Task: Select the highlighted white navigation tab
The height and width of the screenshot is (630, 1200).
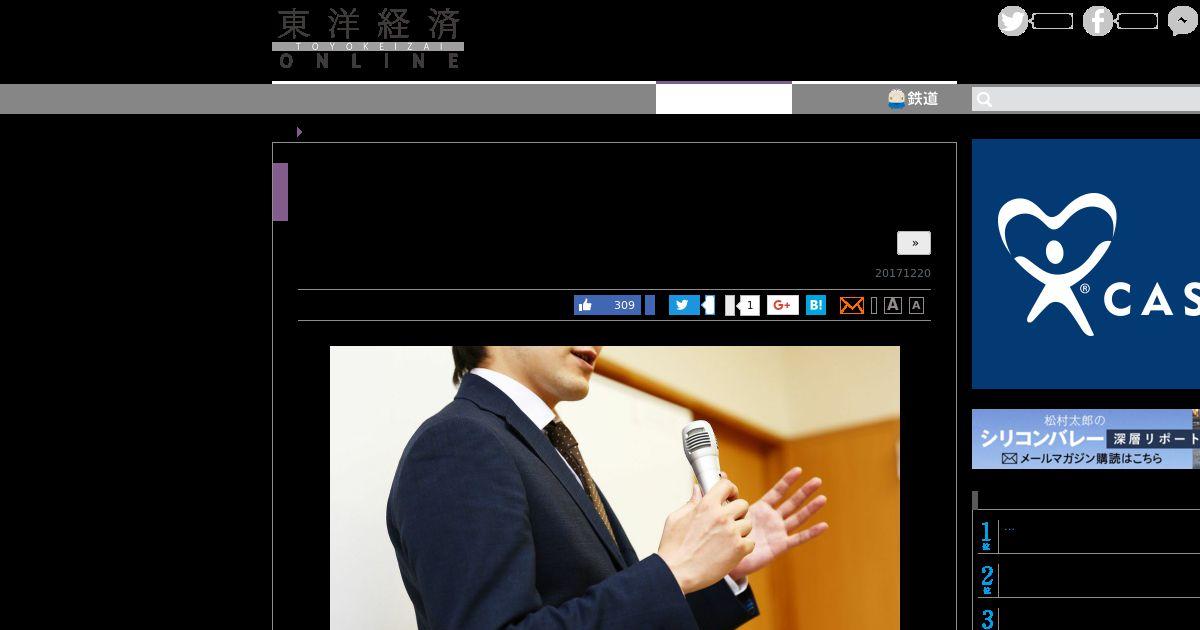Action: 724,98
